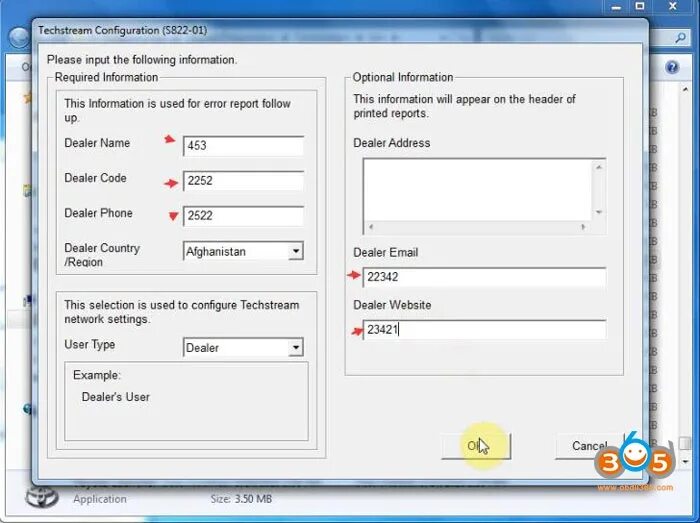The height and width of the screenshot is (523, 700).
Task: Click the 'Size: 3.50 MB' text in details pane
Action: (241, 499)
